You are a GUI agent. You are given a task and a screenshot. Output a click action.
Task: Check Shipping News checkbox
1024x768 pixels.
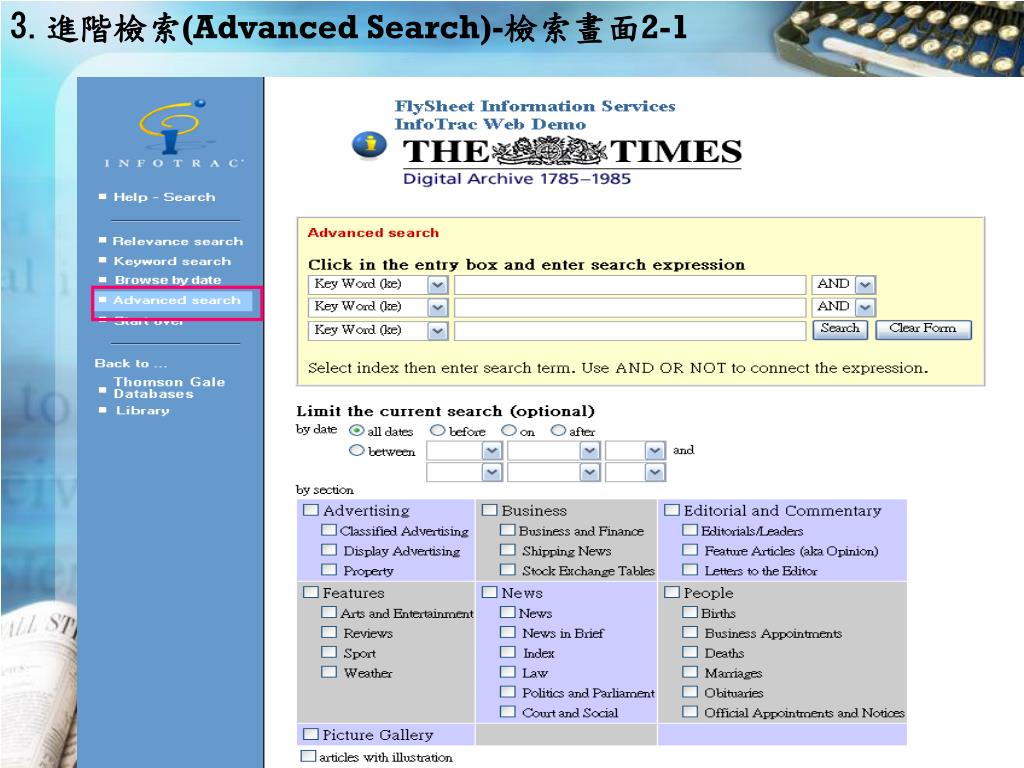click(x=507, y=550)
